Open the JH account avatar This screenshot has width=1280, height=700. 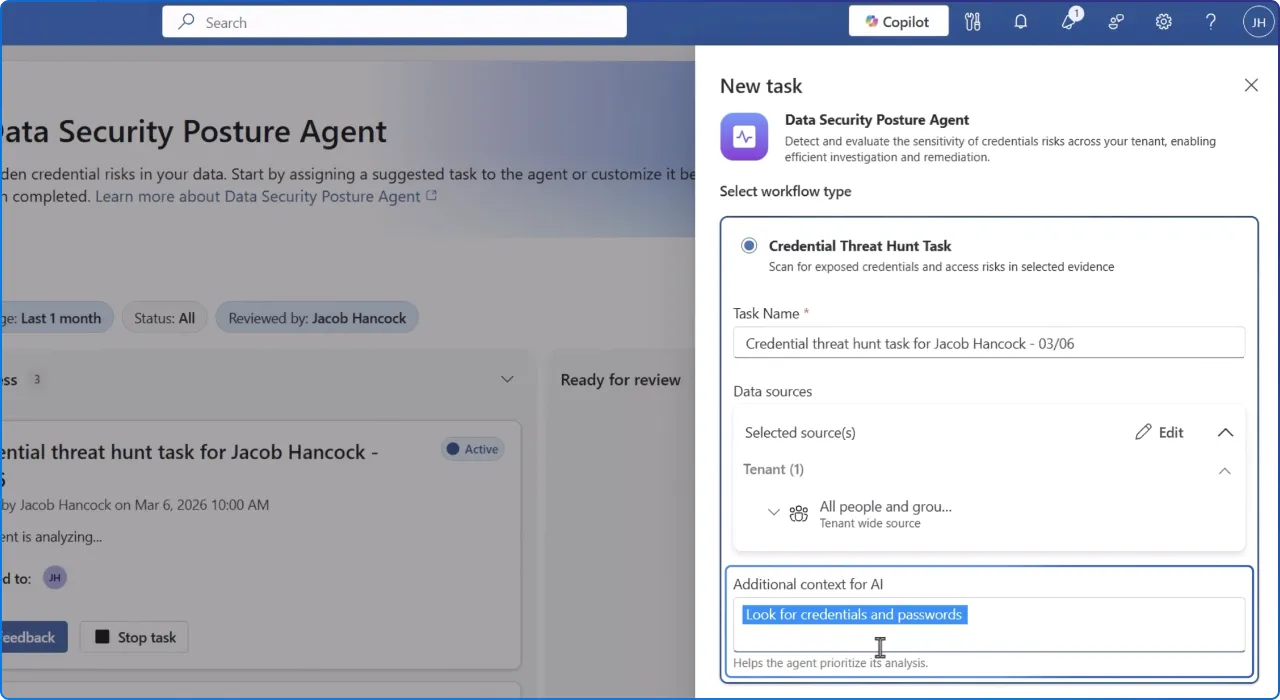click(x=1258, y=21)
